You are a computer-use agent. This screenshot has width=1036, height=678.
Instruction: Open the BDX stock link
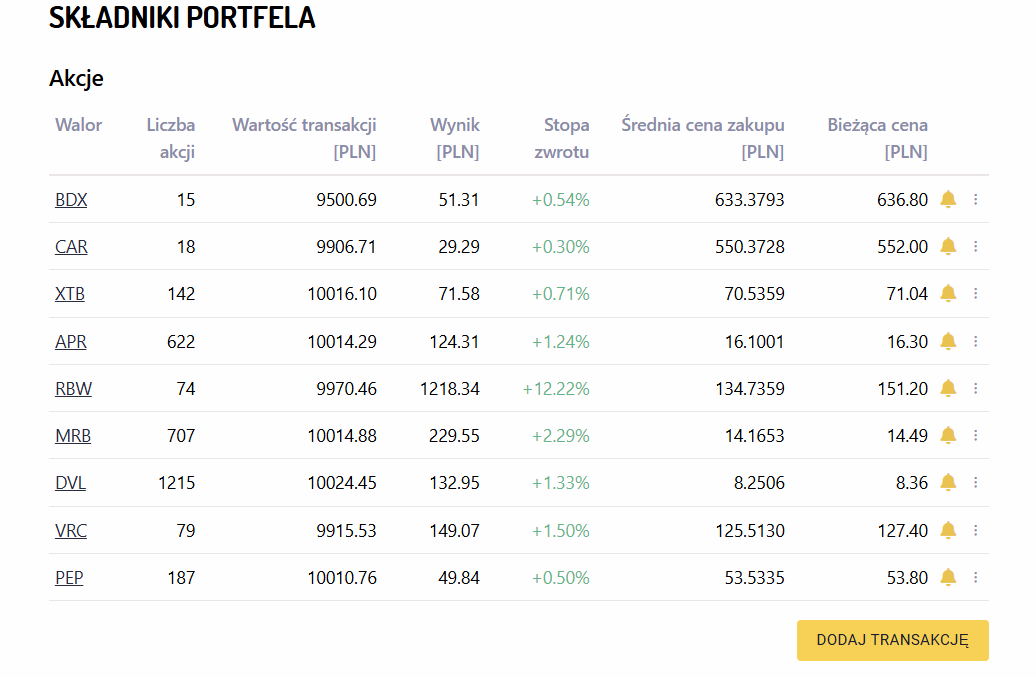click(71, 200)
